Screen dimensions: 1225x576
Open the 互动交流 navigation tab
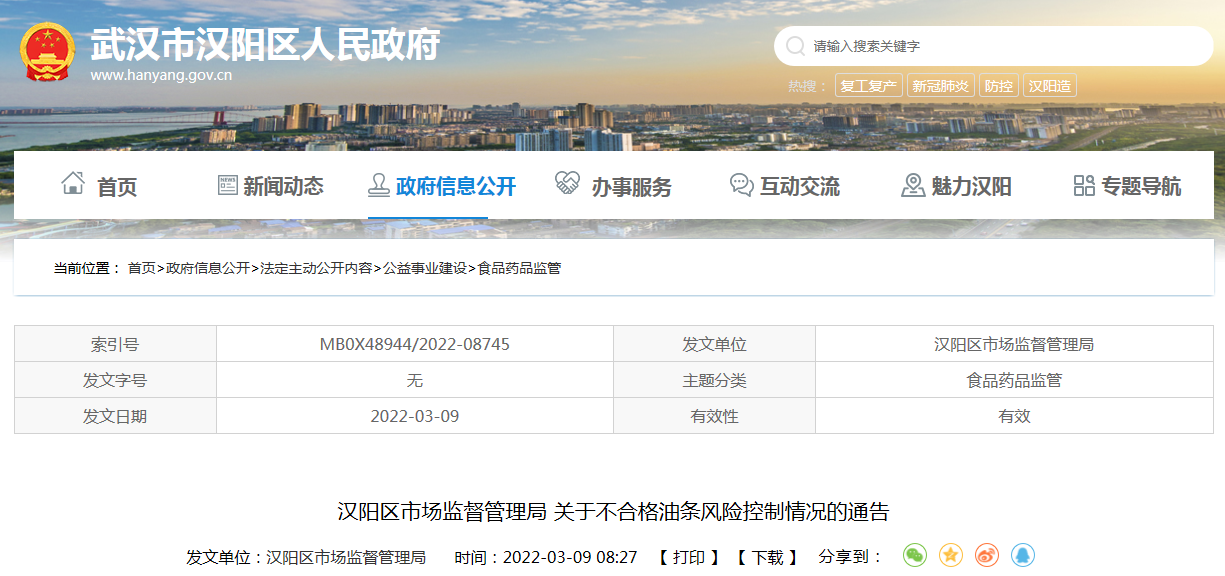tap(800, 186)
